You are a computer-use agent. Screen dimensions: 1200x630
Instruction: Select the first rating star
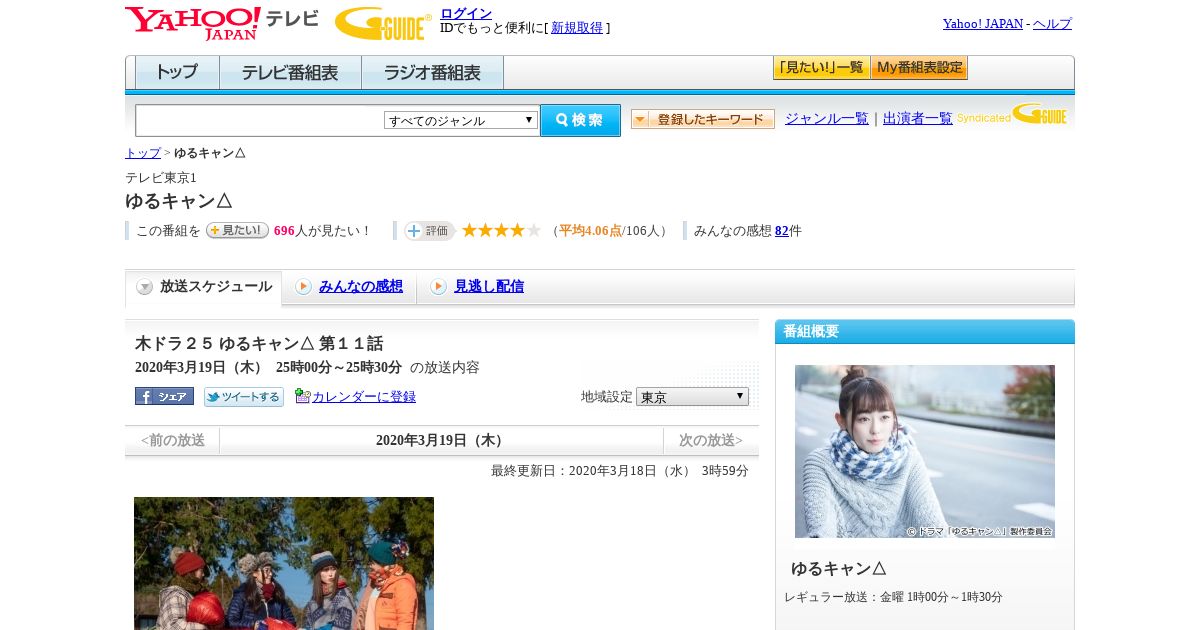coord(469,230)
